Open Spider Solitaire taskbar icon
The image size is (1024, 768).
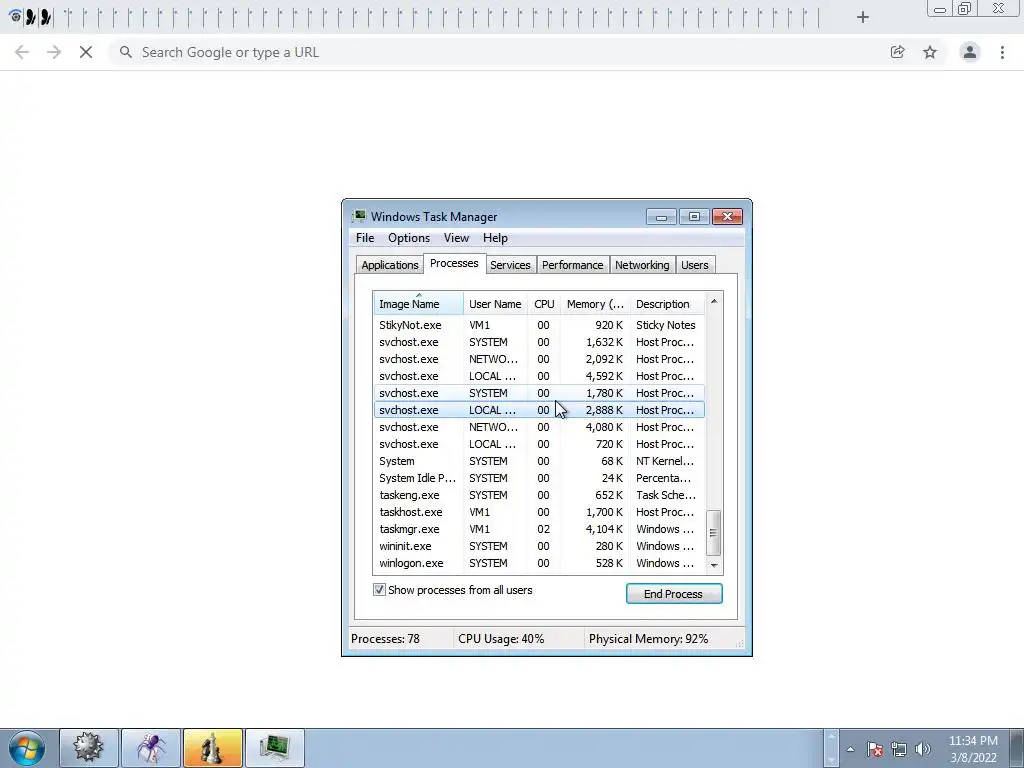pos(151,748)
